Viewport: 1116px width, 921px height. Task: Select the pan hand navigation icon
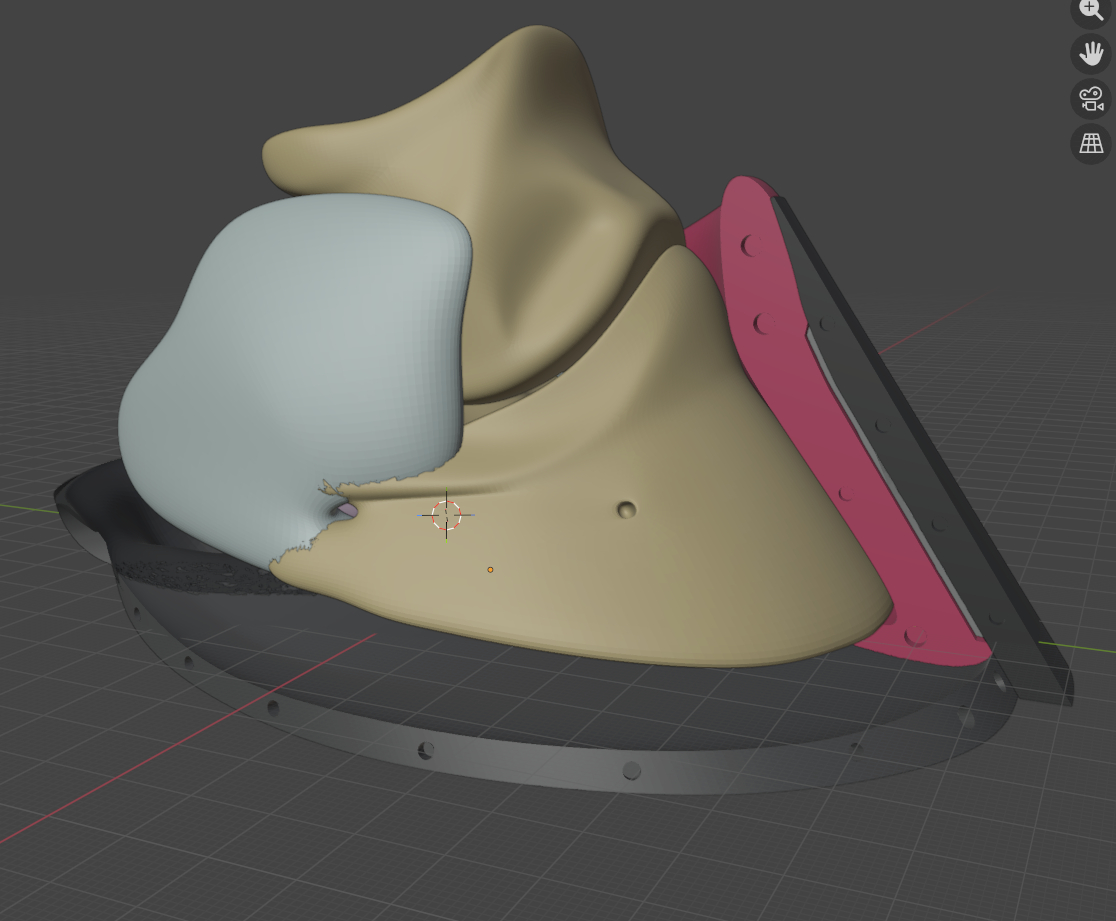pyautogui.click(x=1091, y=53)
